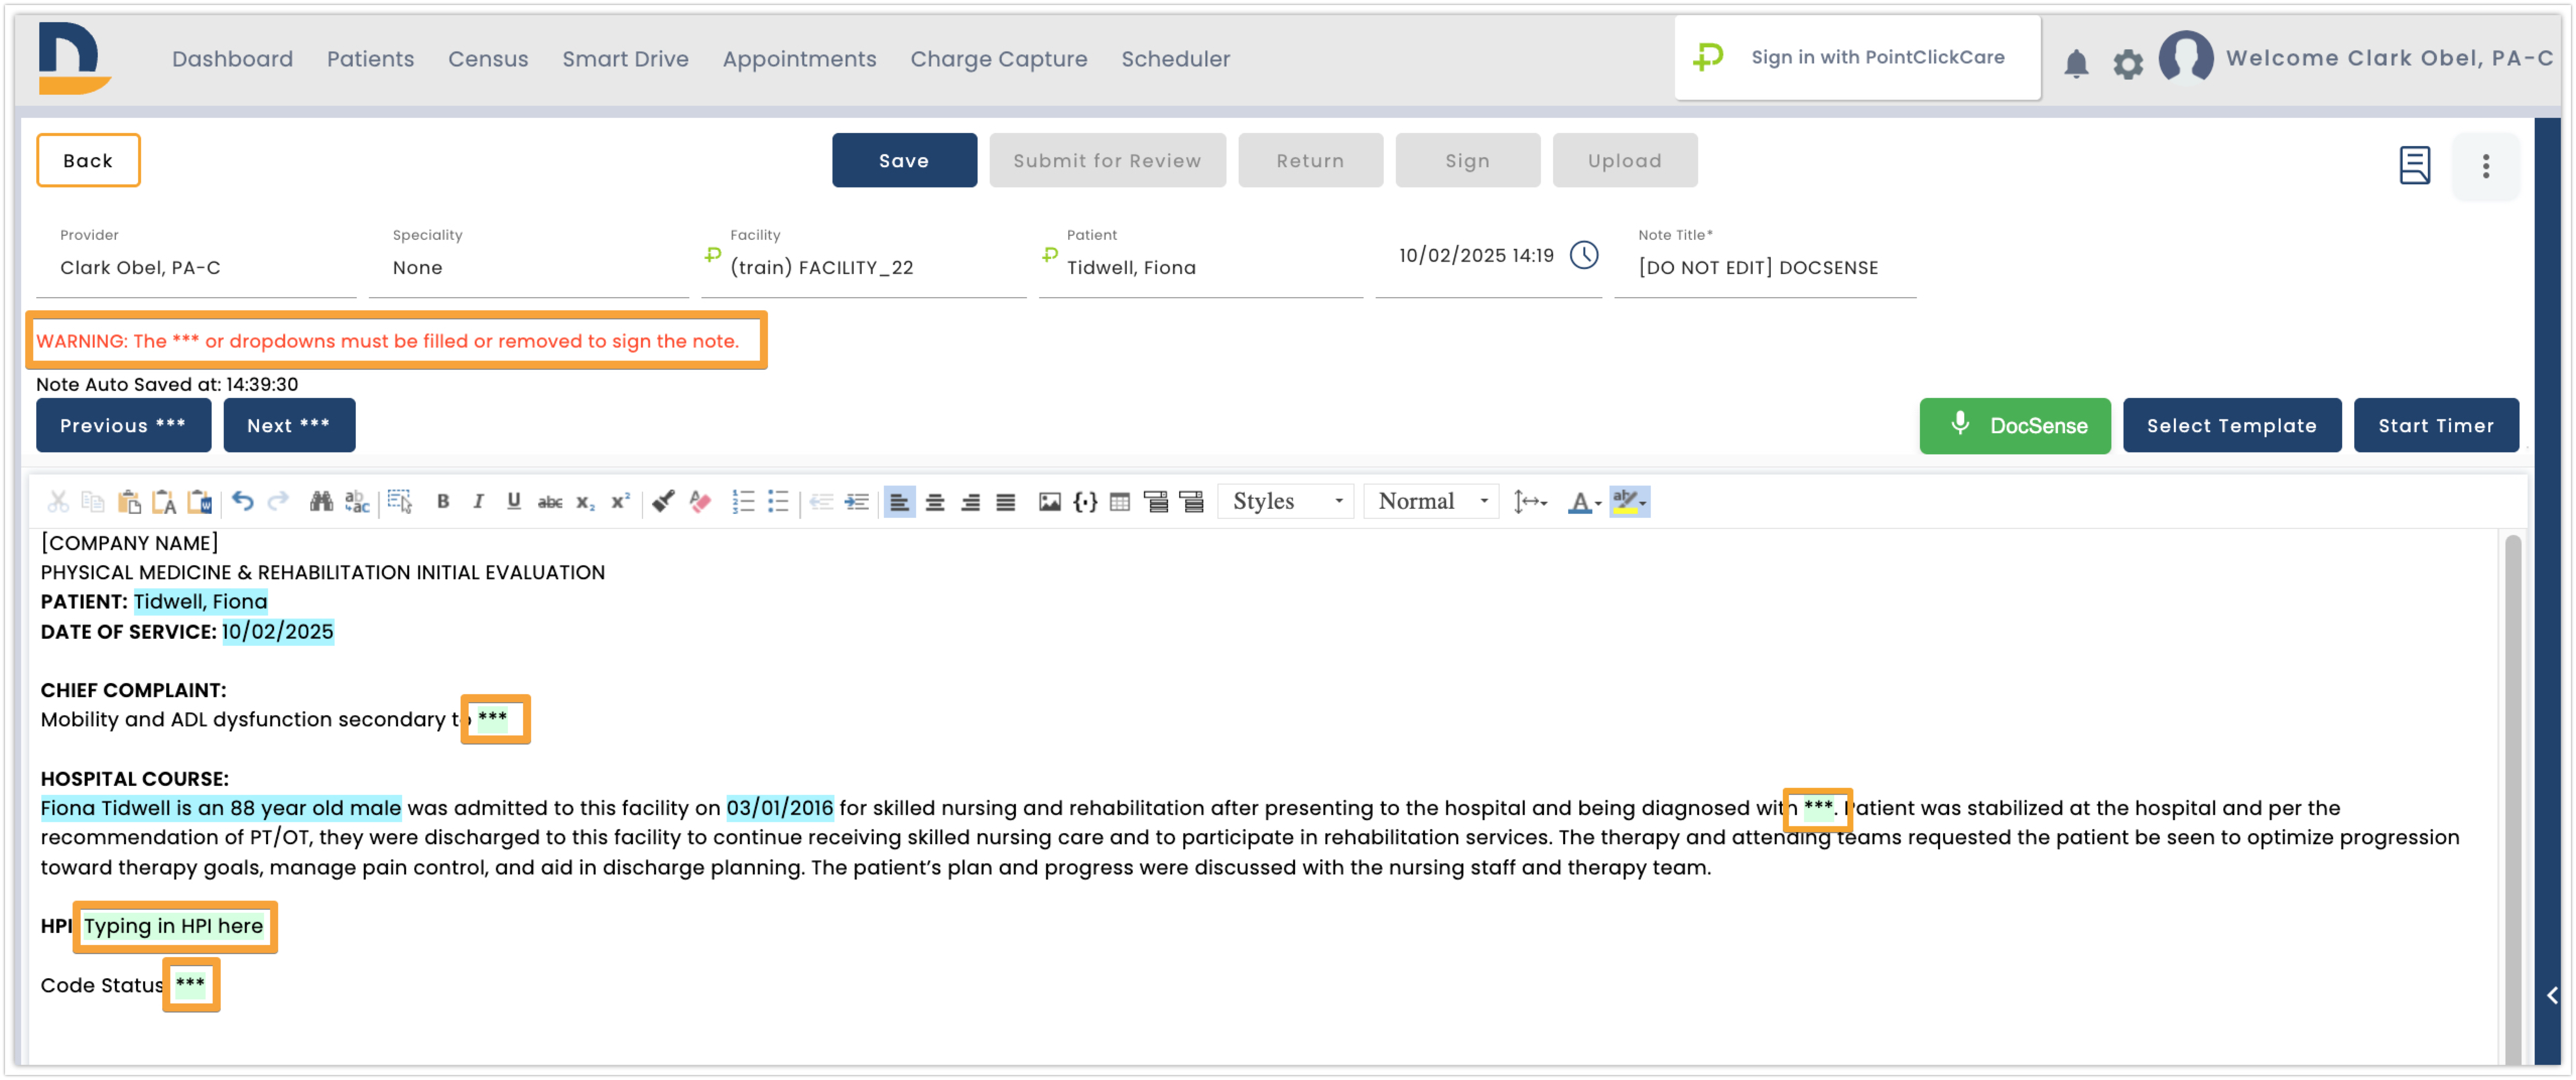
Task: Click the *** after Code Status
Action: (x=190, y=984)
